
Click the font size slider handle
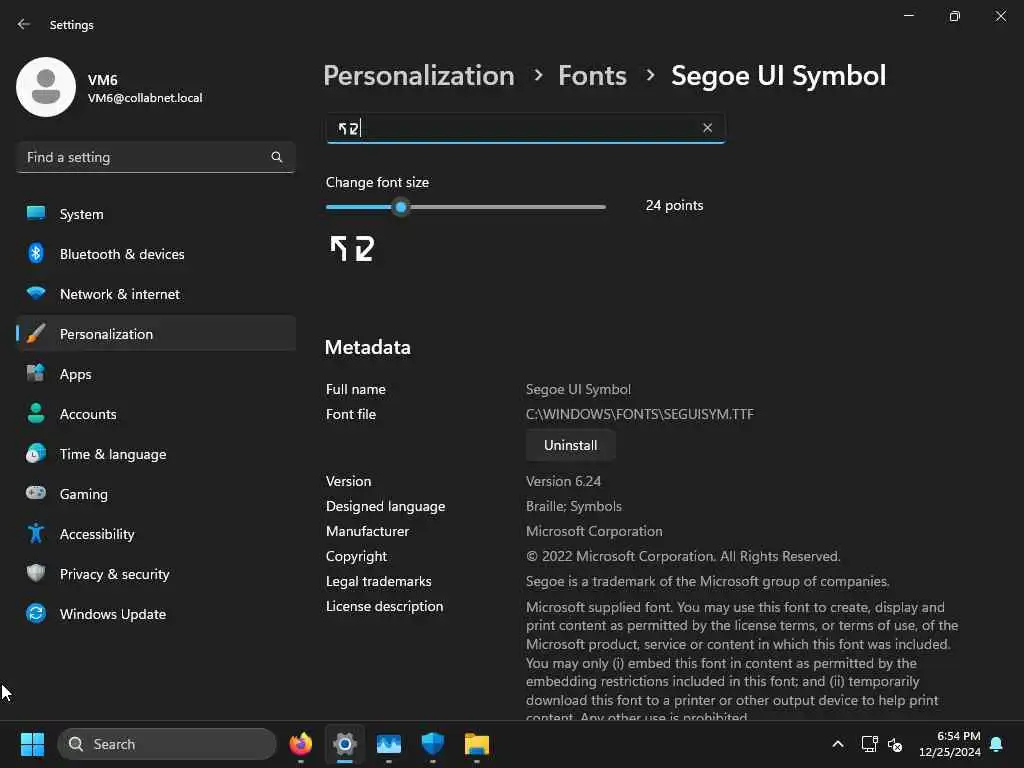(401, 207)
